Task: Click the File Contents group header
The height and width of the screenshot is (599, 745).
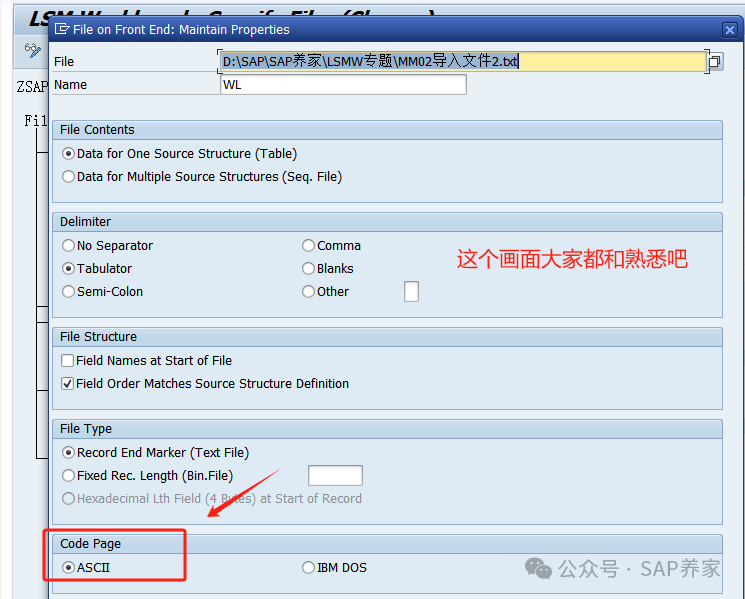Action: pos(387,130)
